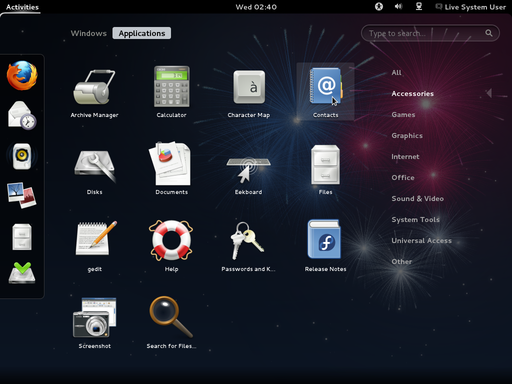Show All application categories
The image size is (512, 384).
click(397, 73)
